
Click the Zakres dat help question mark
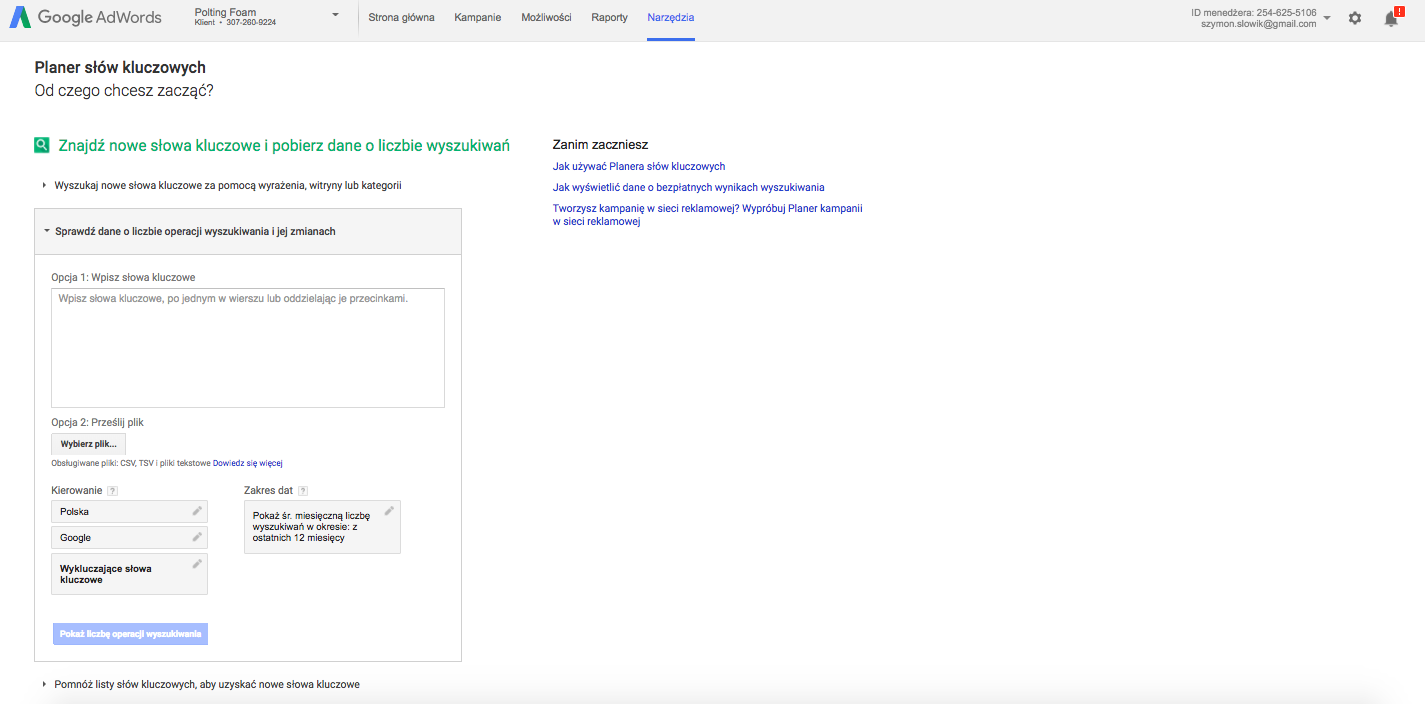click(x=303, y=491)
